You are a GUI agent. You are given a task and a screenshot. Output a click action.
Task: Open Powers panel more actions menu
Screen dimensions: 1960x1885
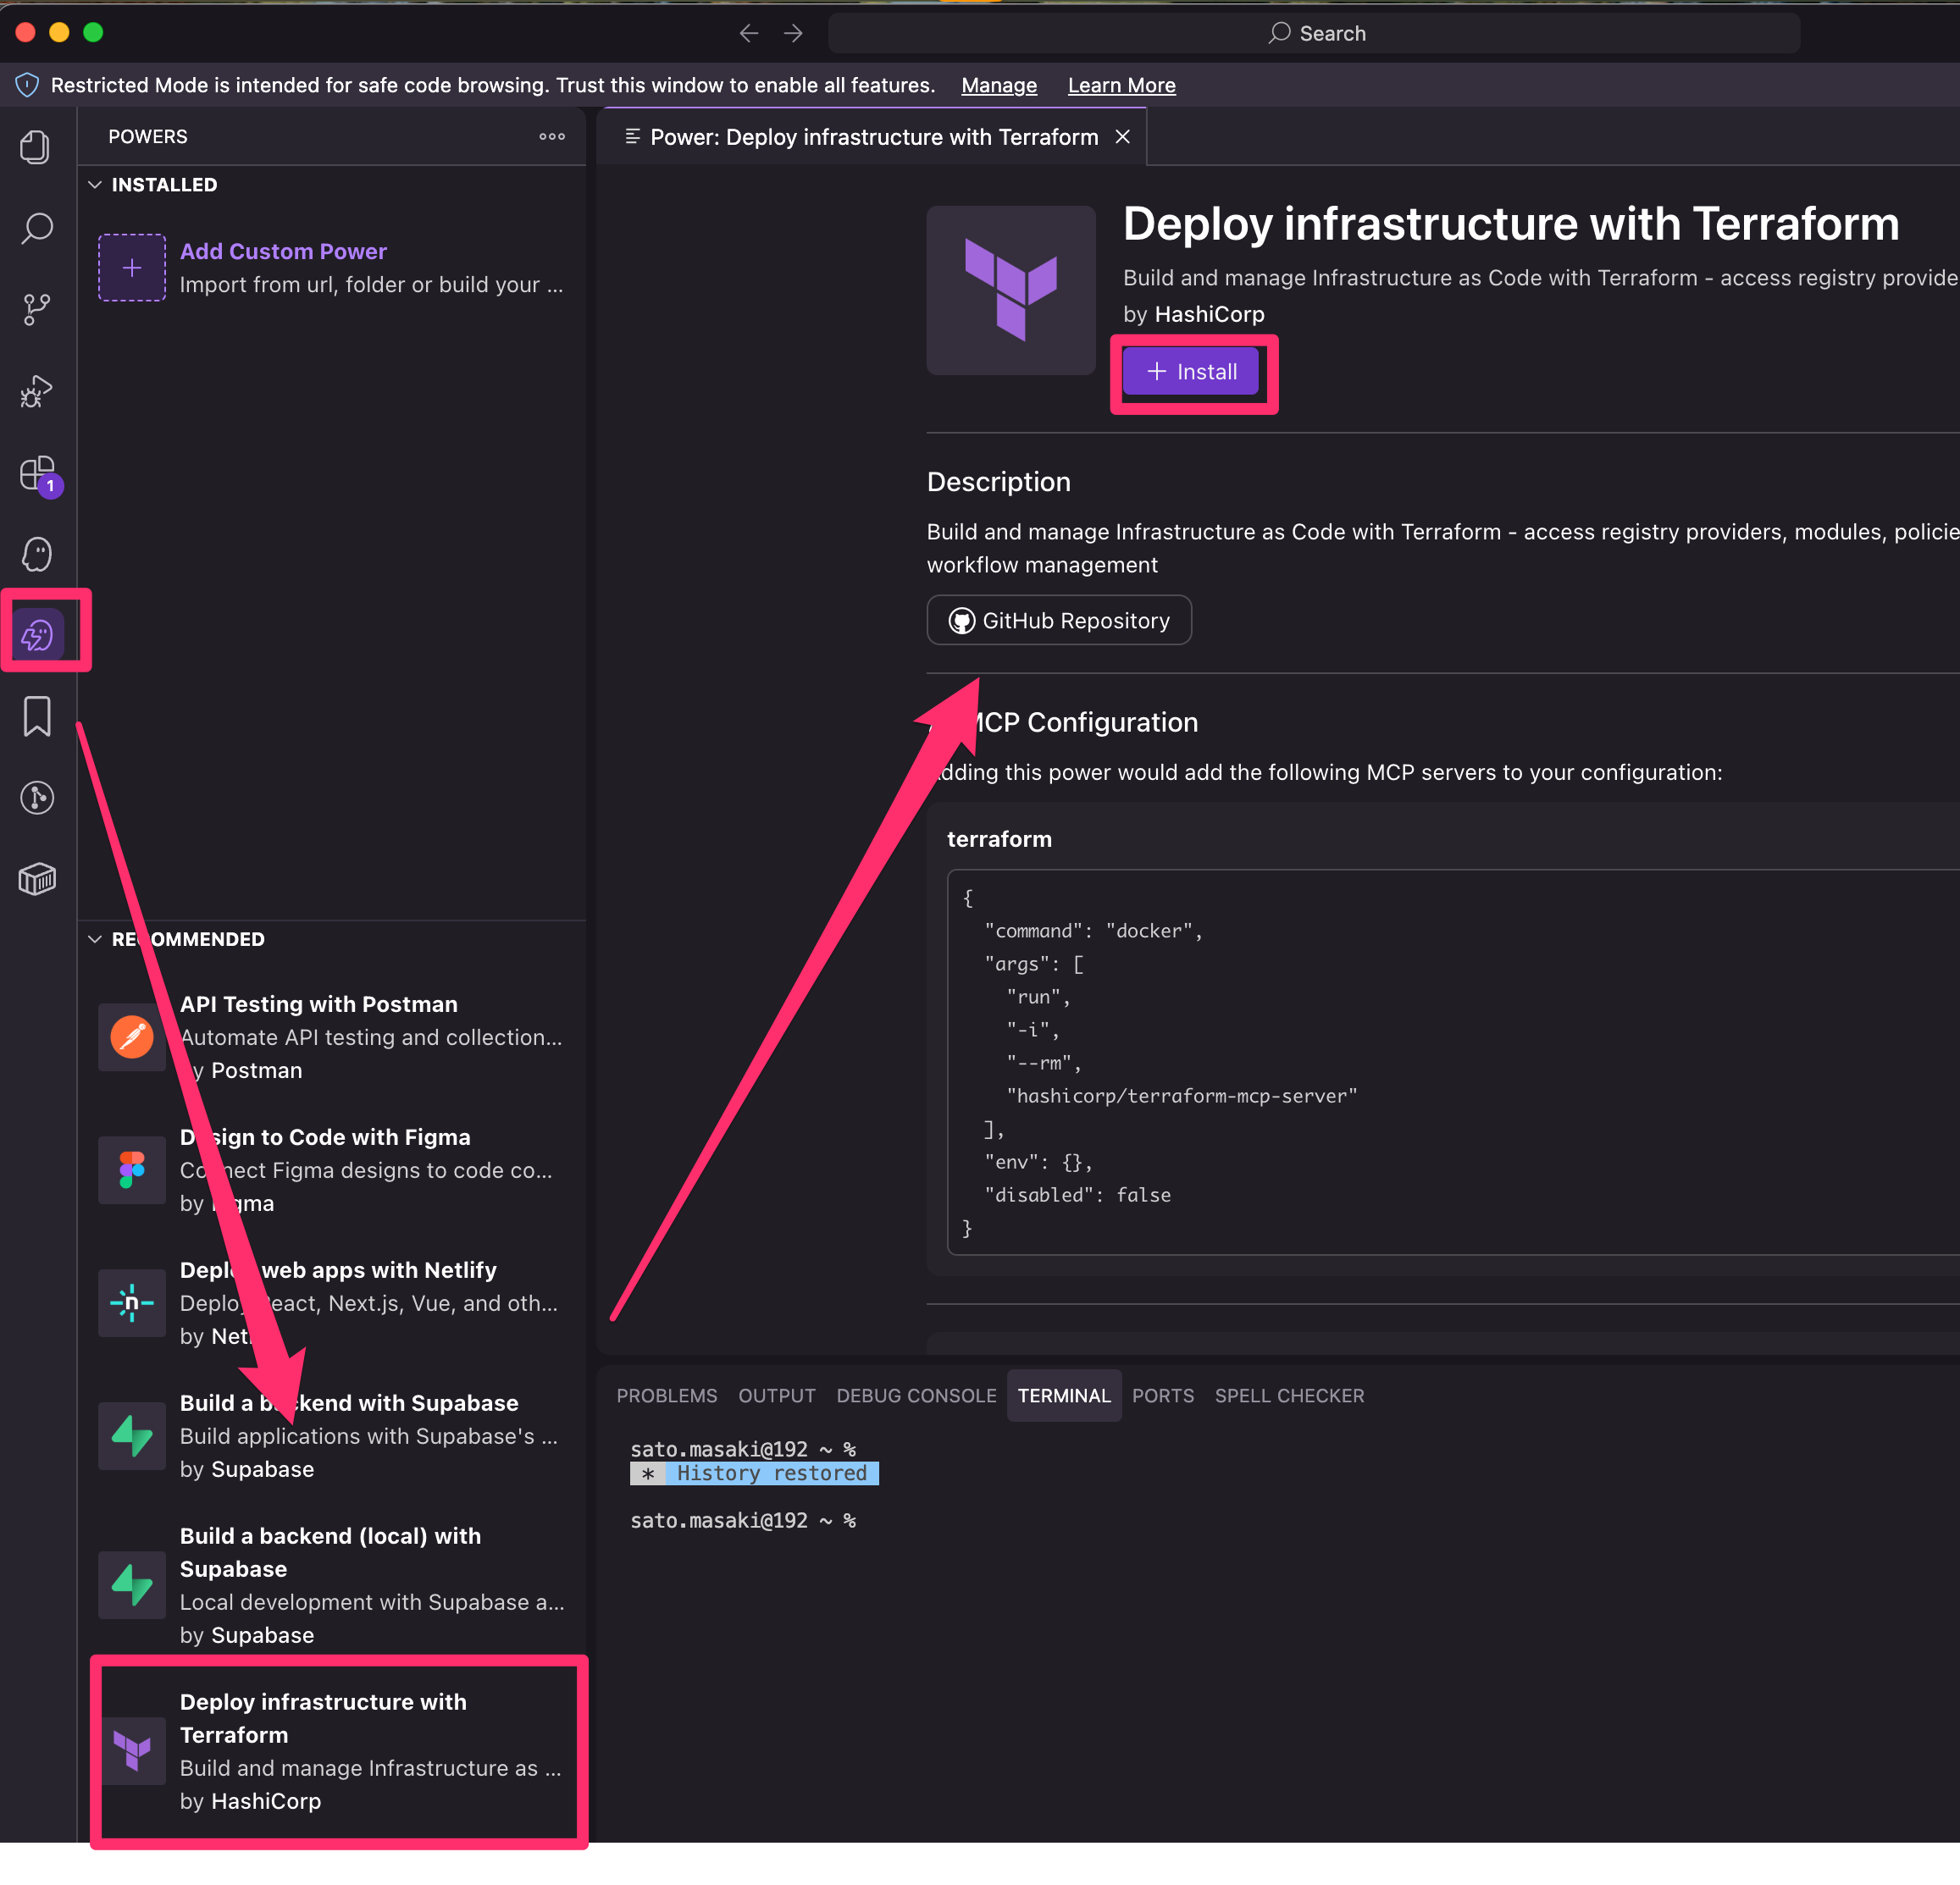coord(551,137)
